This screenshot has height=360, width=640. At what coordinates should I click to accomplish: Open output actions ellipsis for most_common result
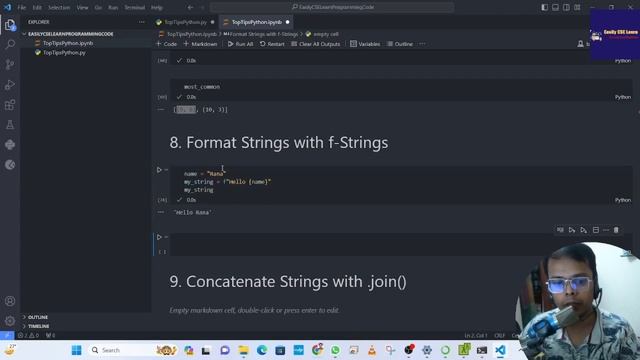coord(161,109)
